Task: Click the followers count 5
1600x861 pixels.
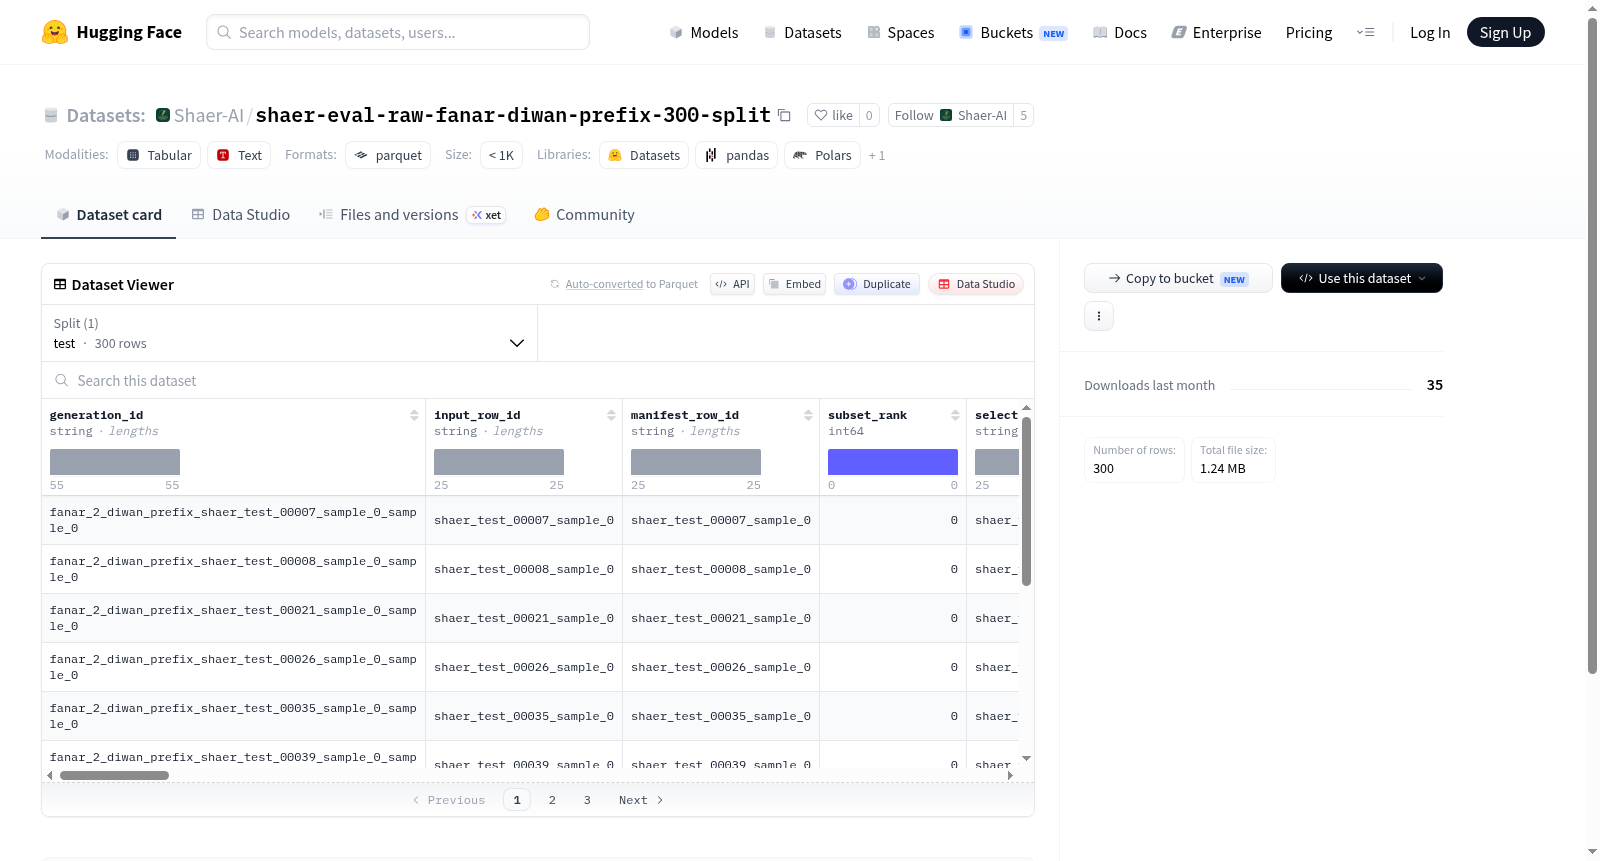Action: tap(1023, 115)
